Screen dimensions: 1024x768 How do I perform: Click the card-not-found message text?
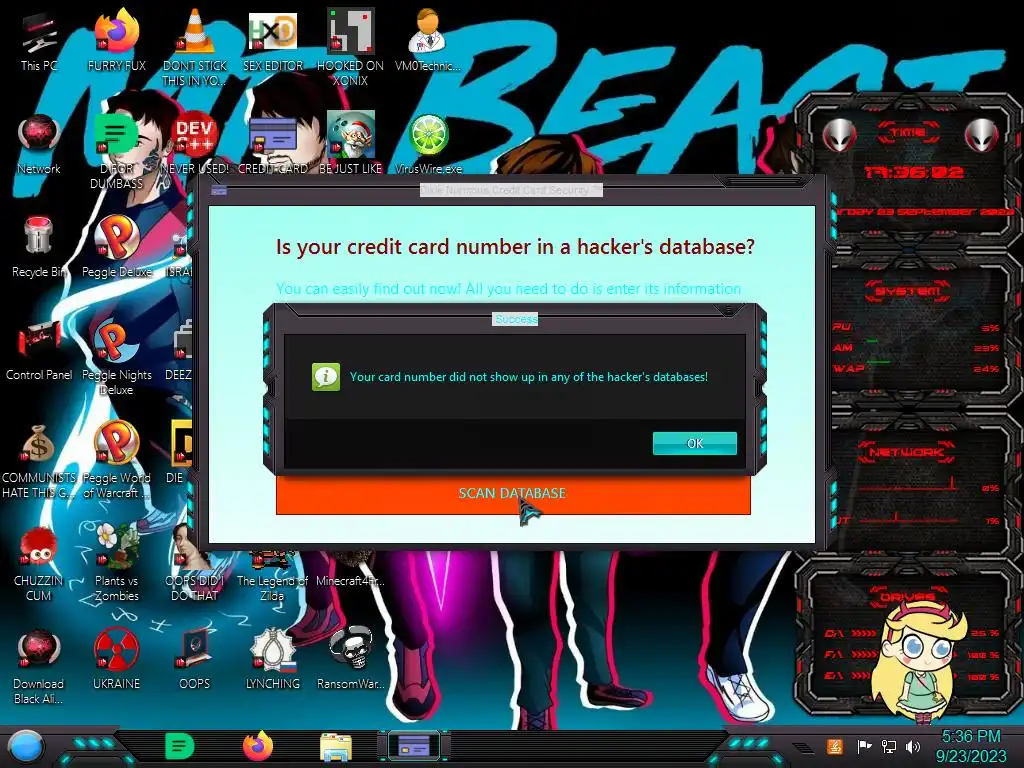(528, 377)
